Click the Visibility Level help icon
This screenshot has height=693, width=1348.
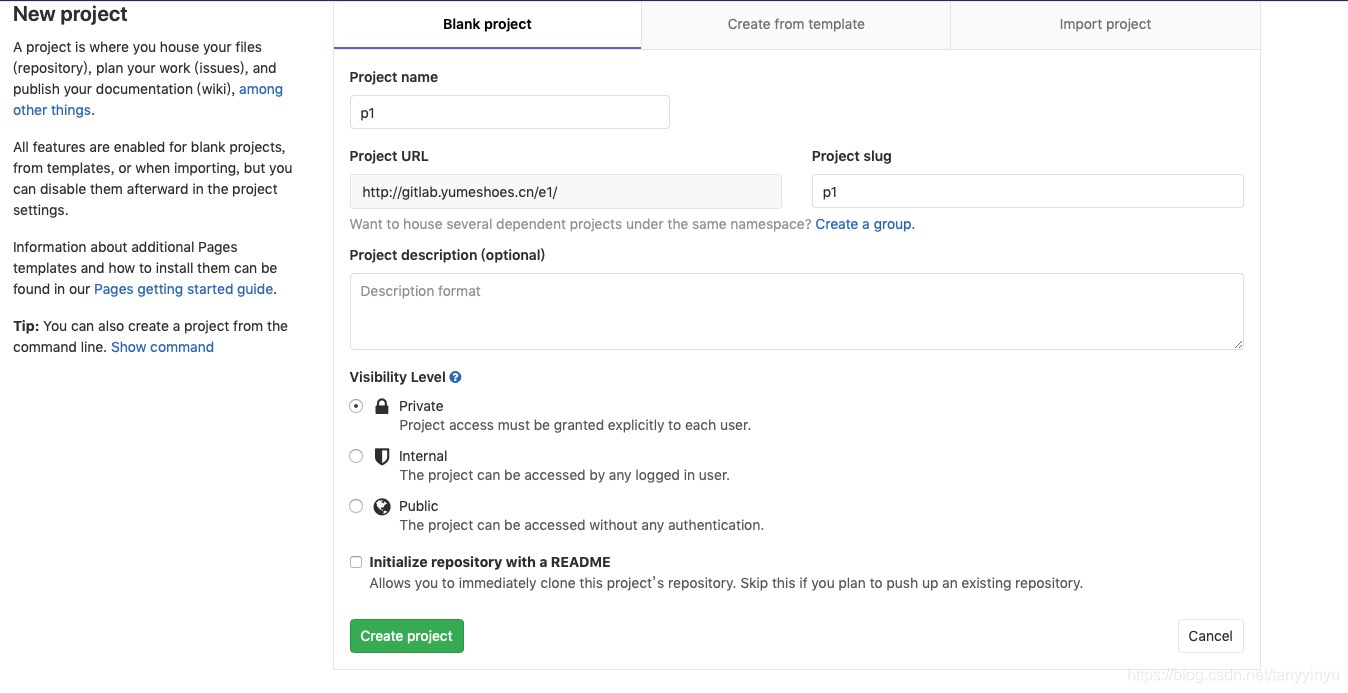tap(456, 378)
